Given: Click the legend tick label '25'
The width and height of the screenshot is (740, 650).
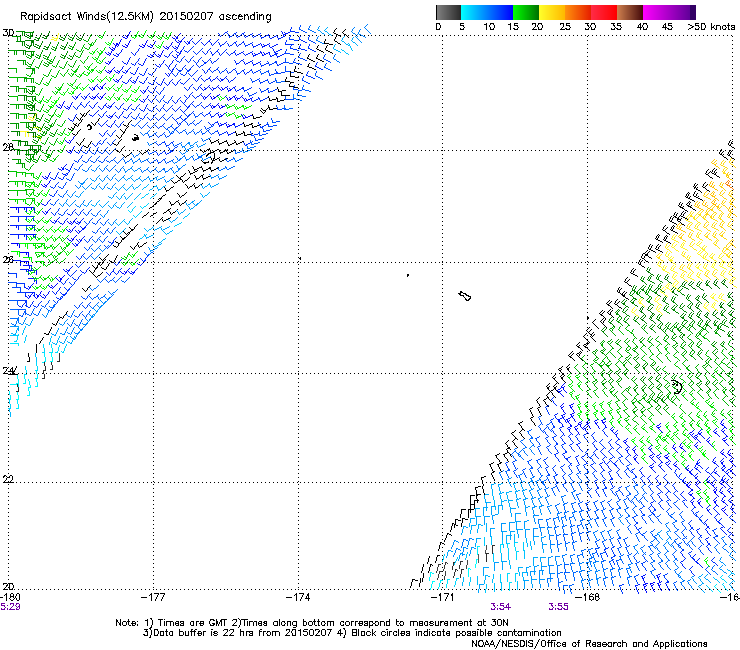Looking at the screenshot, I should tap(565, 27).
